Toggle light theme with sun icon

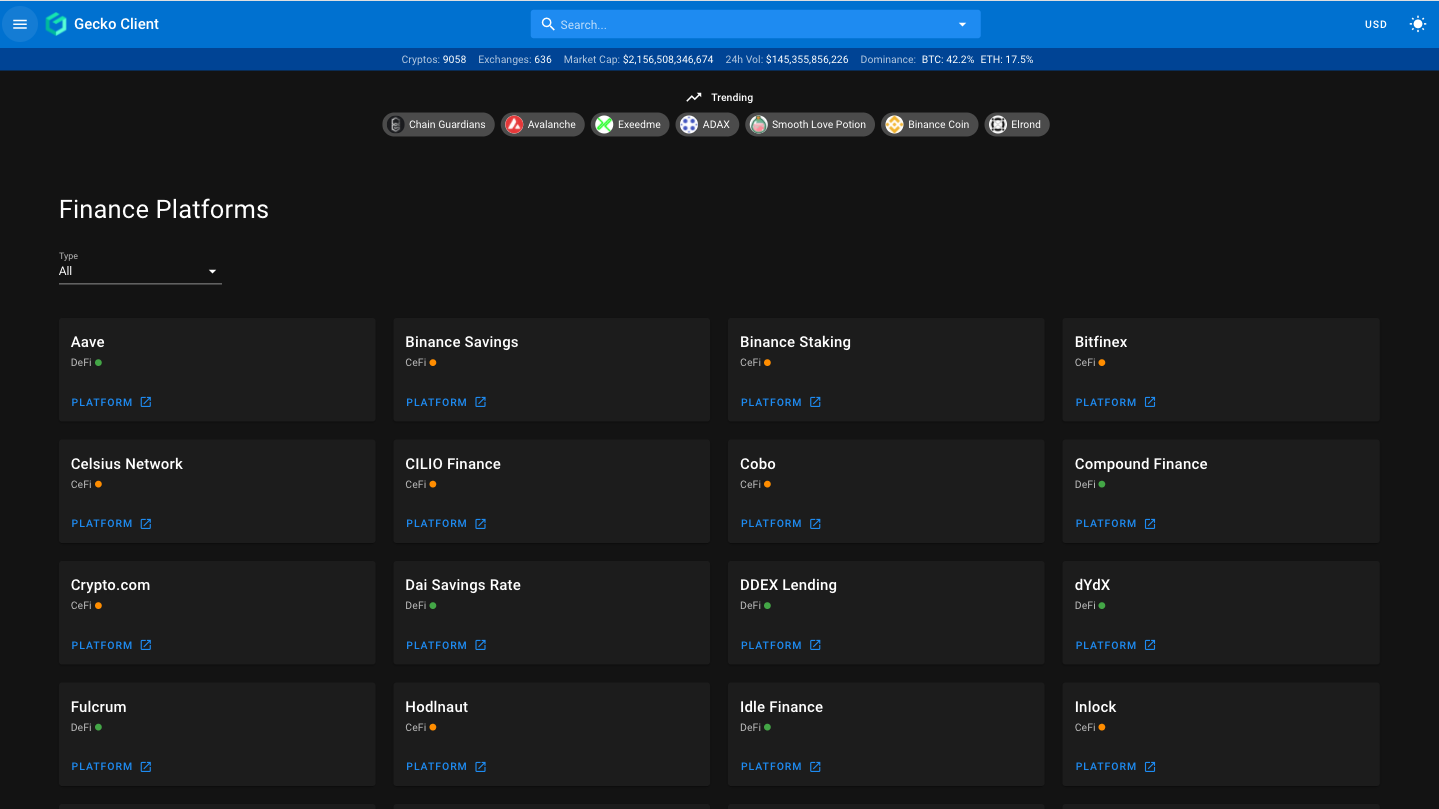1417,24
